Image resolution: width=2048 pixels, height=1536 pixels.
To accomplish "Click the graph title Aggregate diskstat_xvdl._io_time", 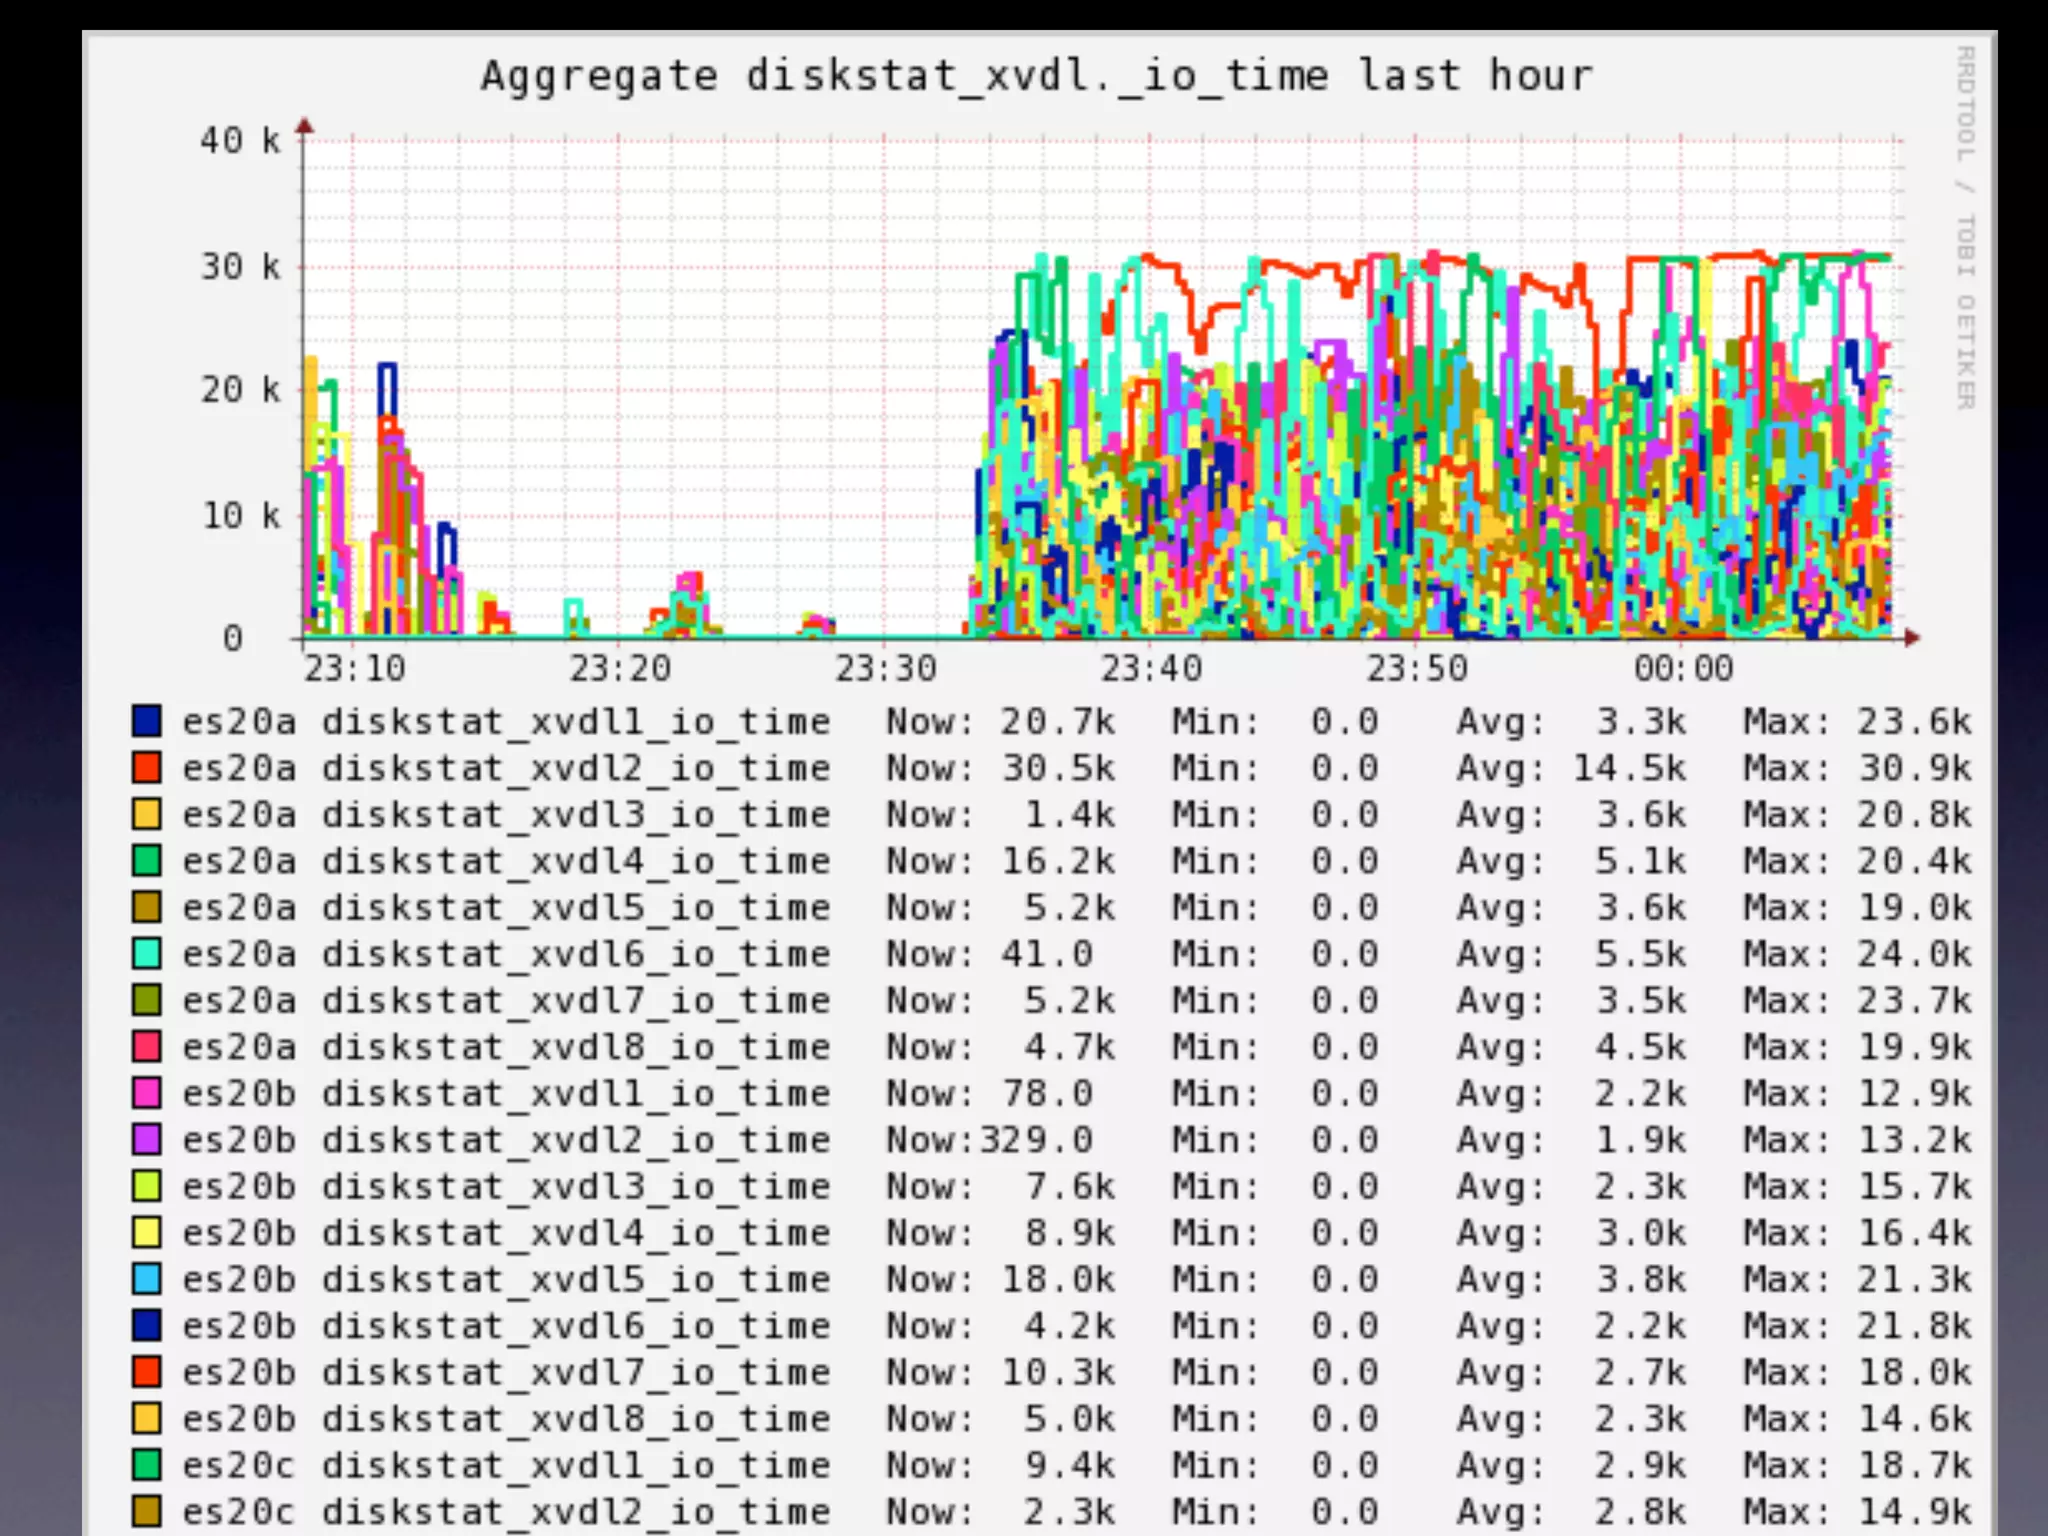I will tap(1036, 76).
